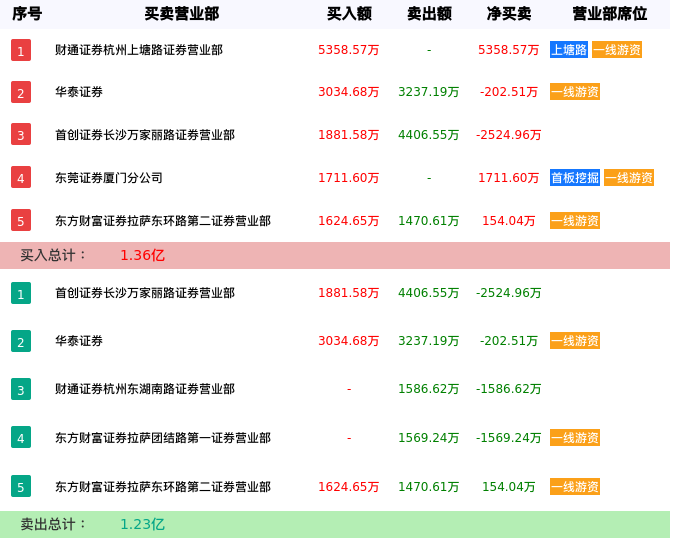Click the 卖出总计 1.23亿 value
The width and height of the screenshot is (676, 540).
(142, 524)
